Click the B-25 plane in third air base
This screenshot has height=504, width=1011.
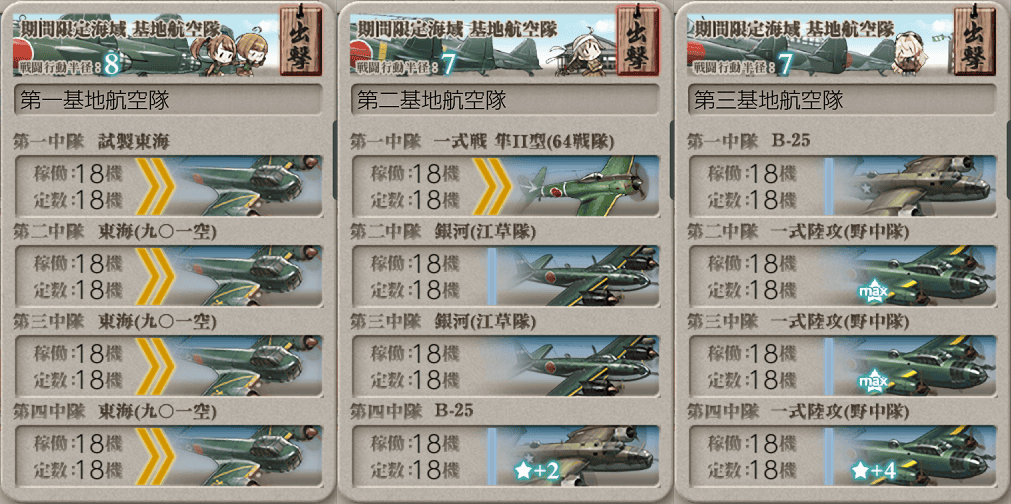point(841,186)
